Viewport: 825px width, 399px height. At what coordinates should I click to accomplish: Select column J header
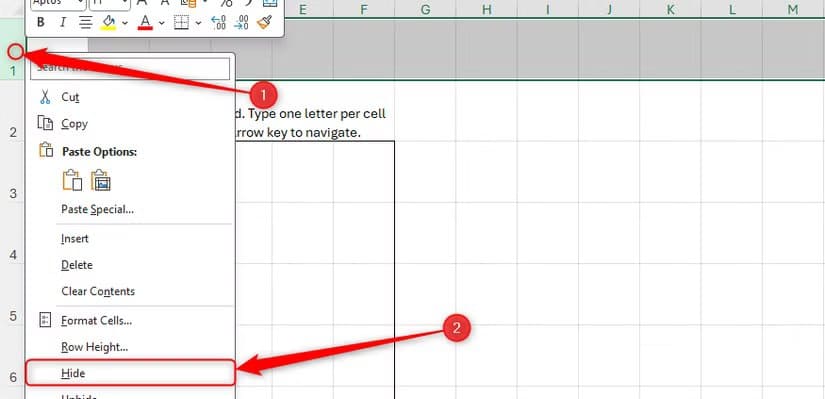tap(609, 9)
